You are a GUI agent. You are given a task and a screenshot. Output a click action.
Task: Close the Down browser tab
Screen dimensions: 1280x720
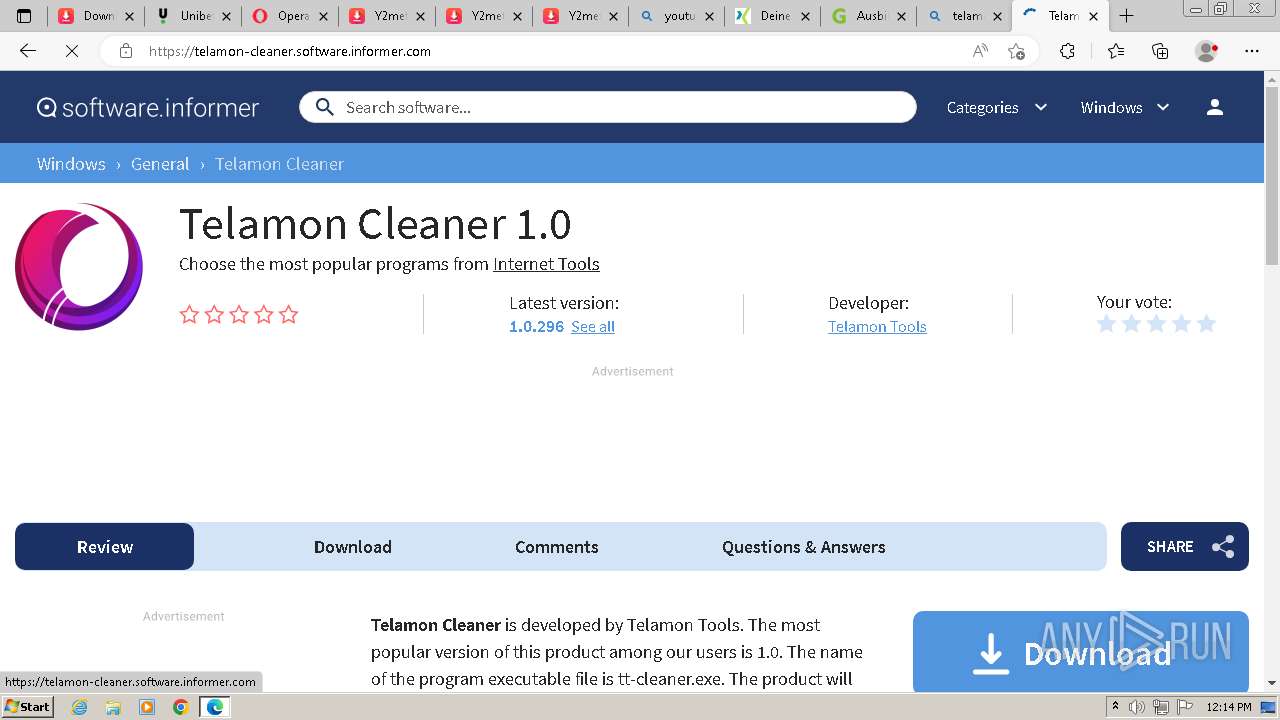[129, 16]
